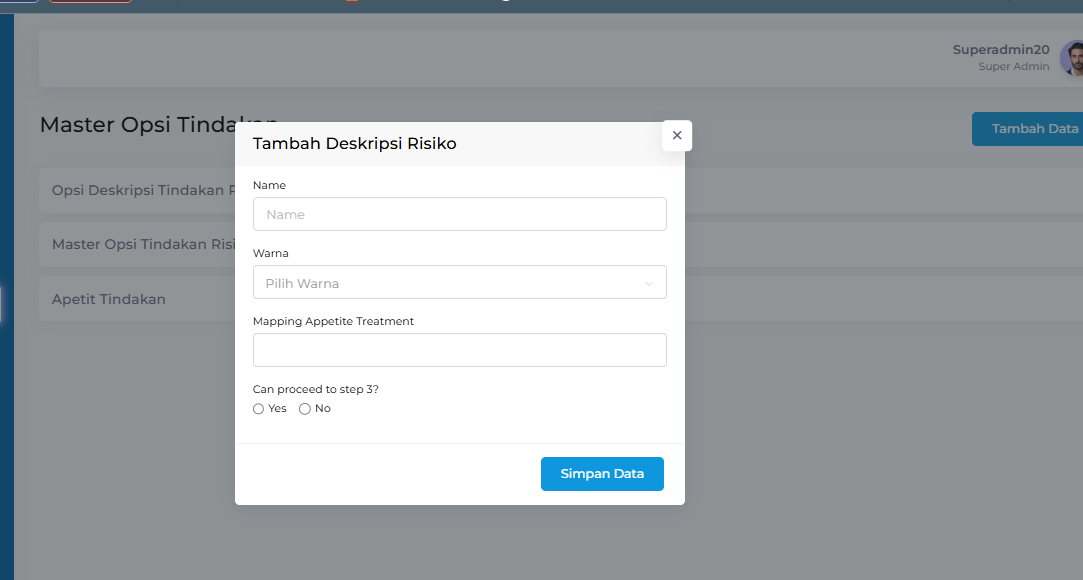Select the No radio button
Image resolution: width=1083 pixels, height=580 pixels.
(305, 409)
